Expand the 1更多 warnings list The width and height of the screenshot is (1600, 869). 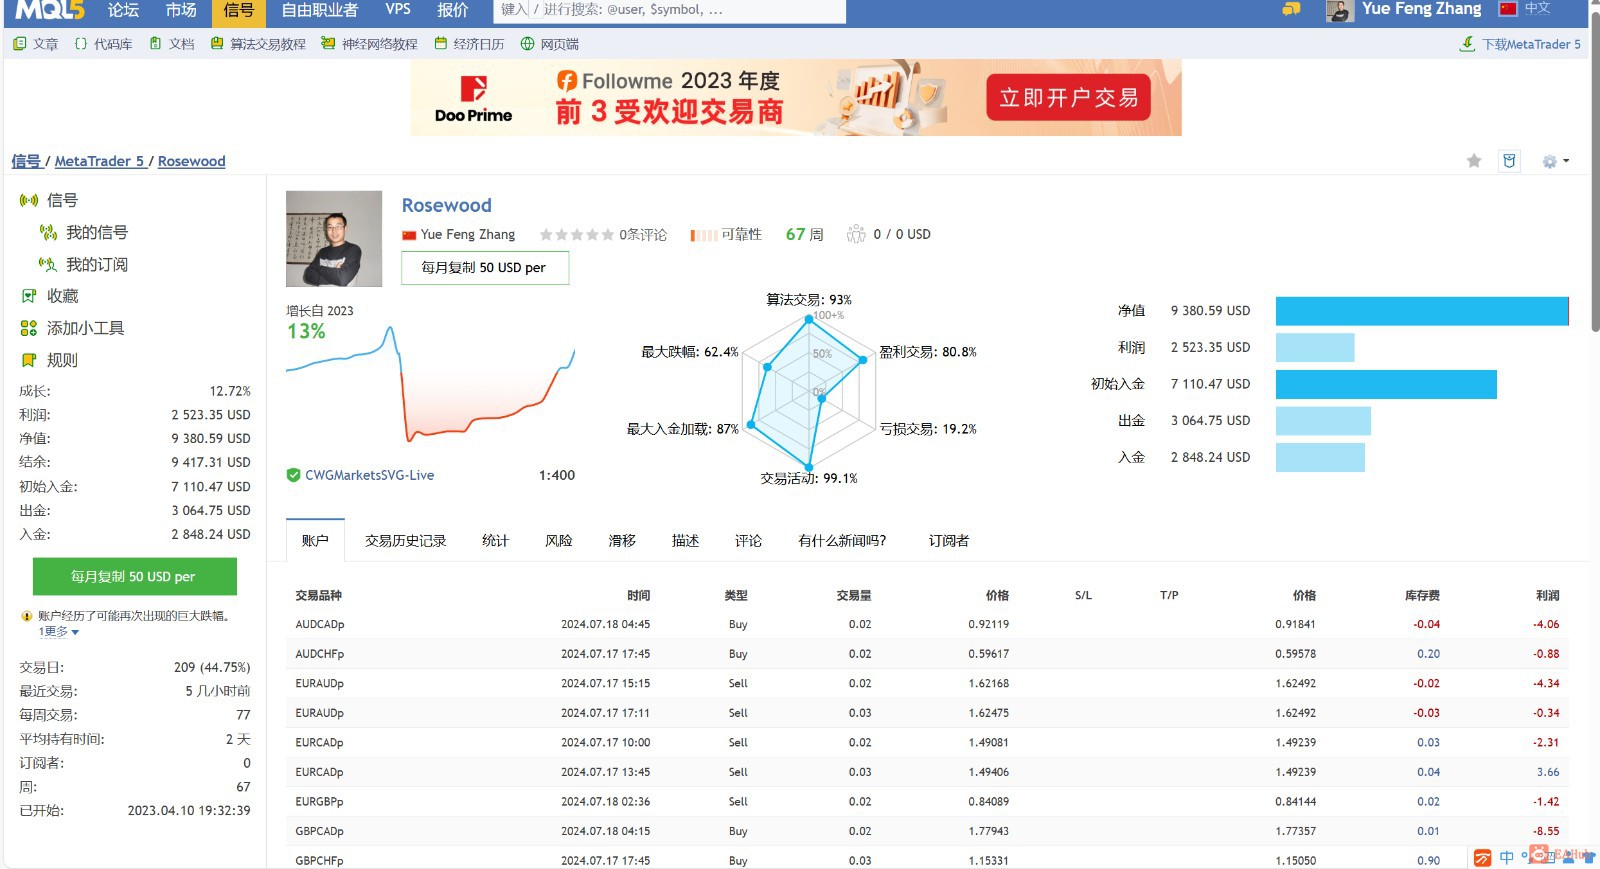point(58,632)
